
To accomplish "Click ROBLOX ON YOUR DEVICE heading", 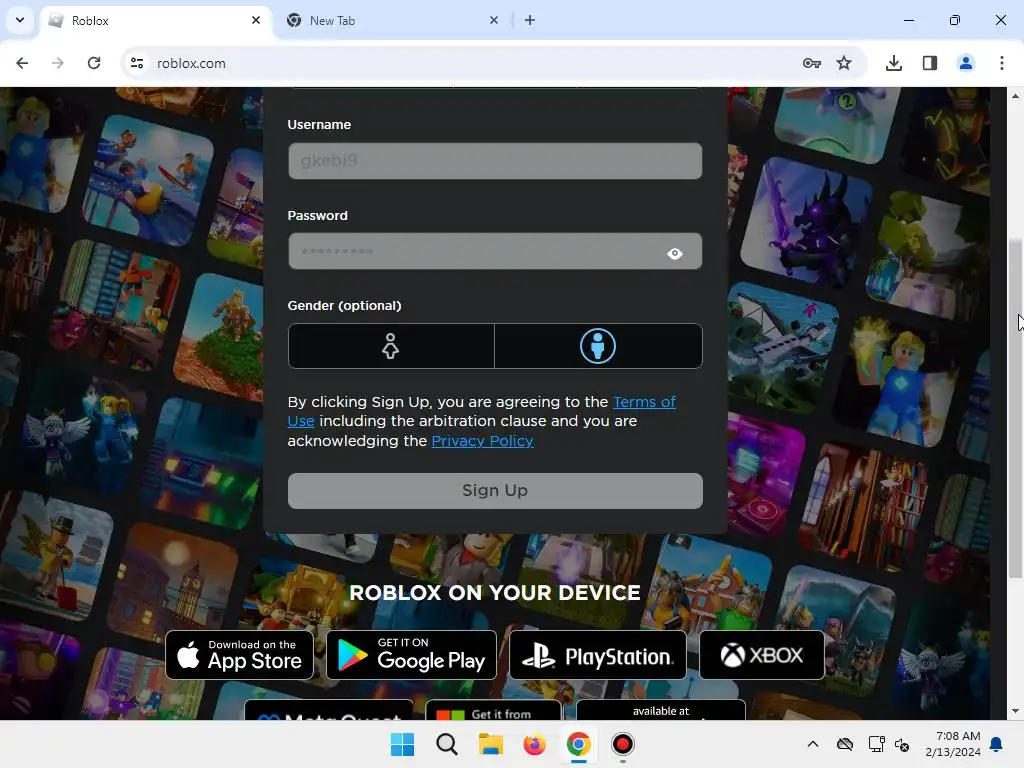I will pos(495,592).
